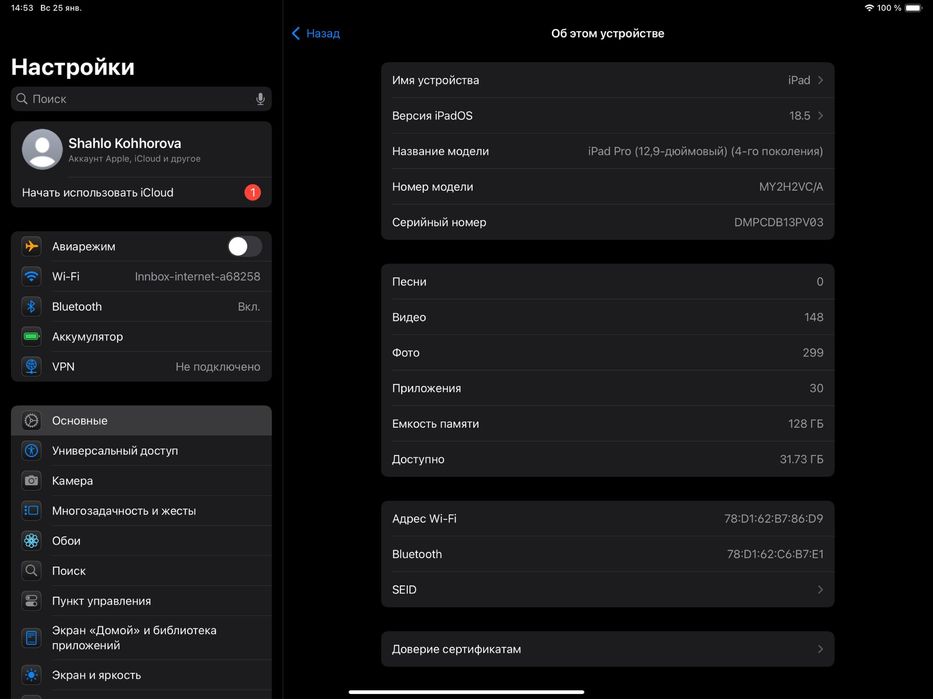Tap the Поиск magnifier icon in settings list
The width and height of the screenshot is (933, 699).
pyautogui.click(x=32, y=571)
